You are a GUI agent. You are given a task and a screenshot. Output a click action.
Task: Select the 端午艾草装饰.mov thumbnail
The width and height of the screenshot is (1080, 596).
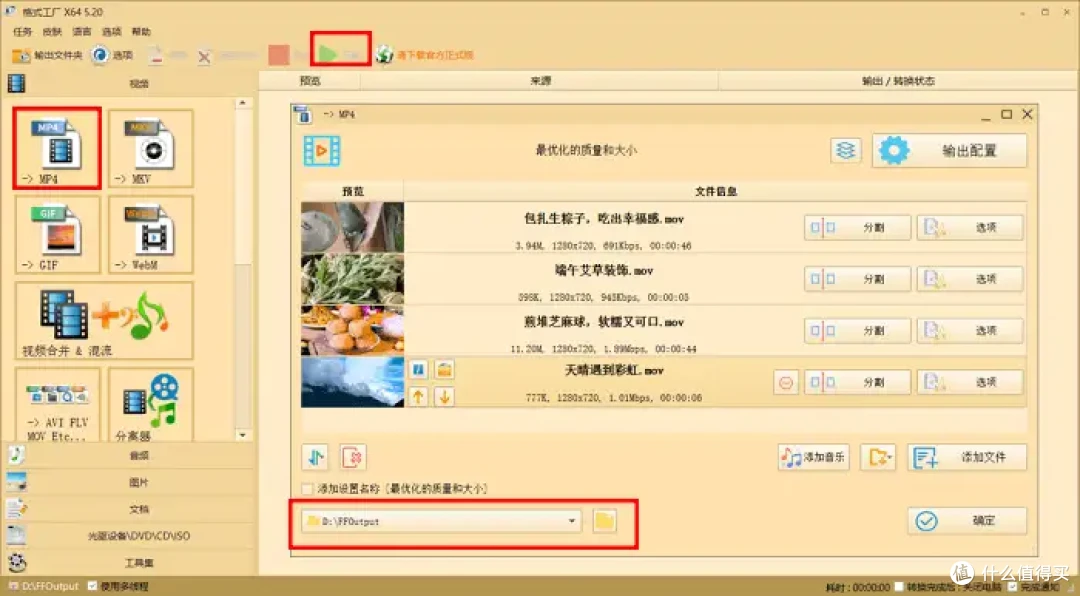[353, 279]
